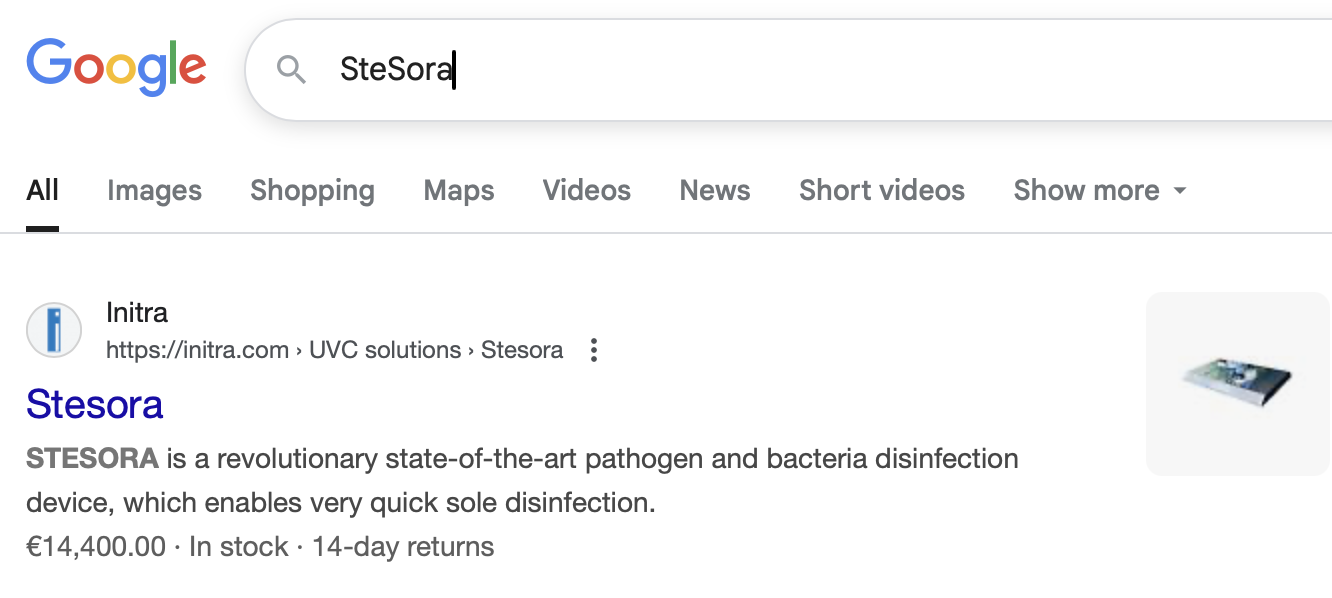Screen dimensions: 1332x598
Task: Open the Short videos tab
Action: (882, 190)
